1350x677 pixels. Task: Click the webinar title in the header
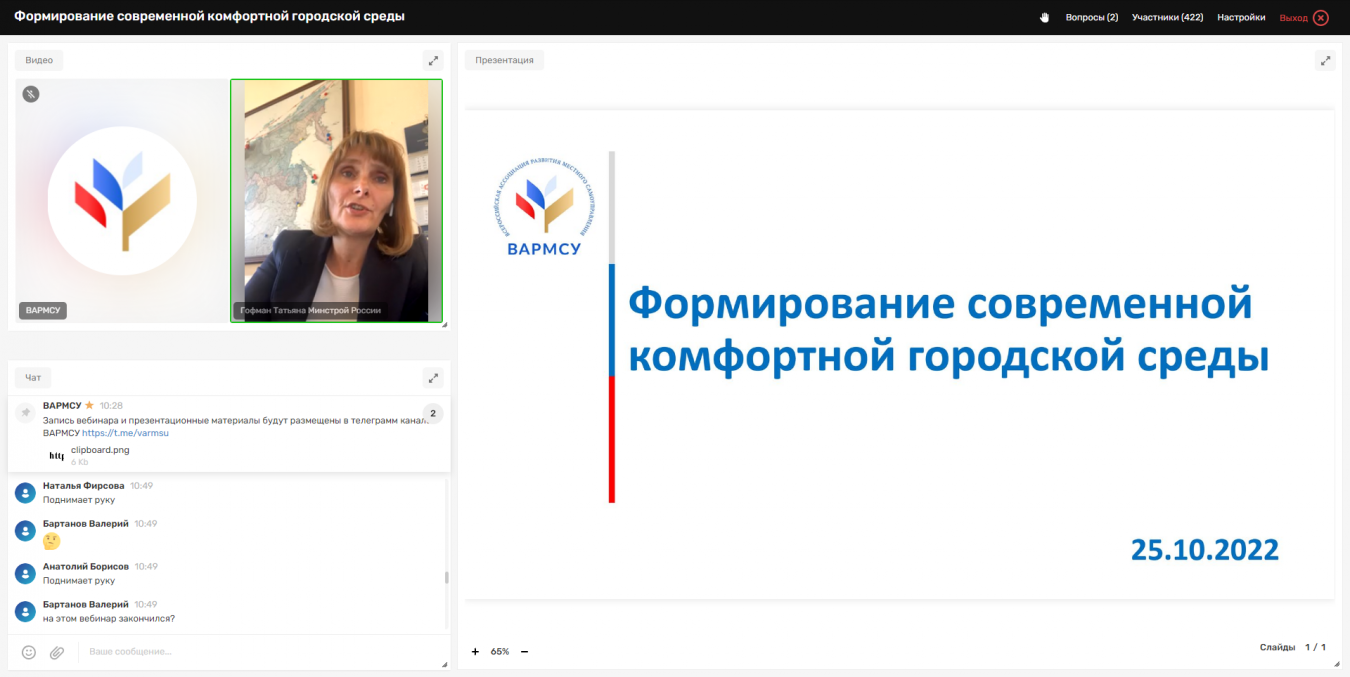209,17
